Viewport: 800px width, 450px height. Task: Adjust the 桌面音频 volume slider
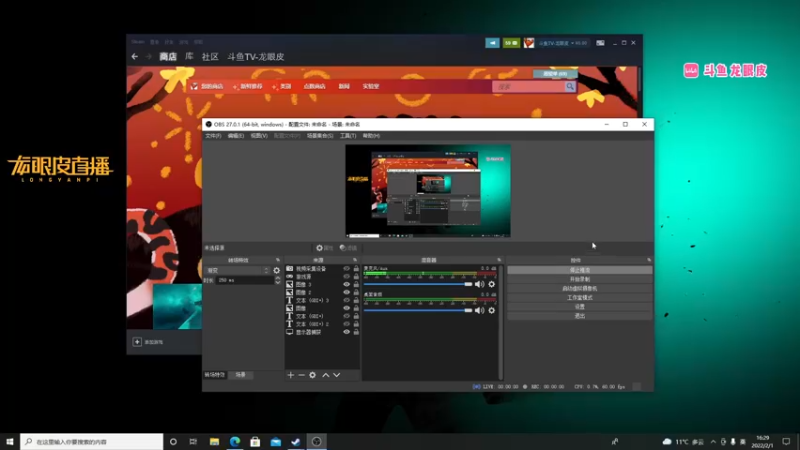pyautogui.click(x=418, y=310)
